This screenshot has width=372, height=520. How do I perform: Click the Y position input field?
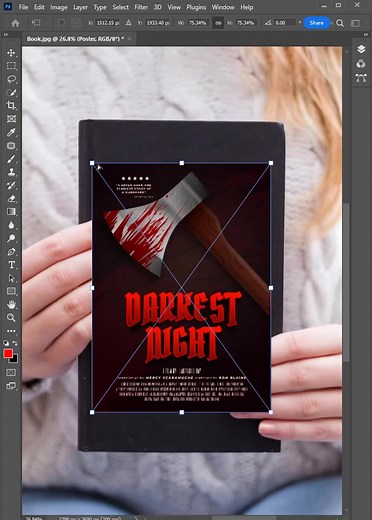tap(157, 23)
